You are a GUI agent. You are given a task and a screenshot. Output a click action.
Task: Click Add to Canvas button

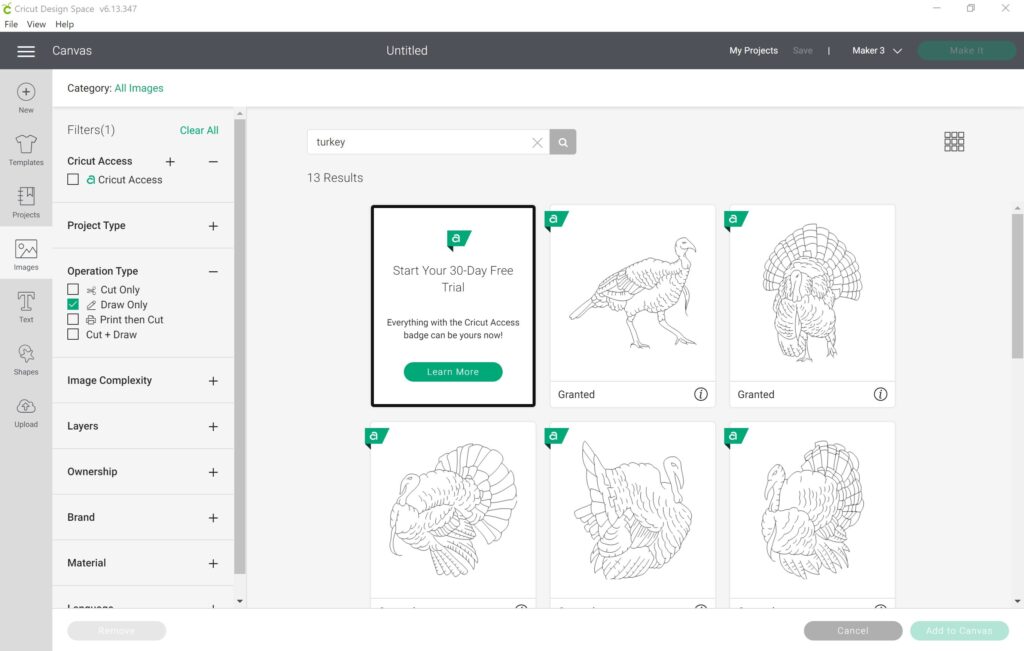pyautogui.click(x=959, y=631)
